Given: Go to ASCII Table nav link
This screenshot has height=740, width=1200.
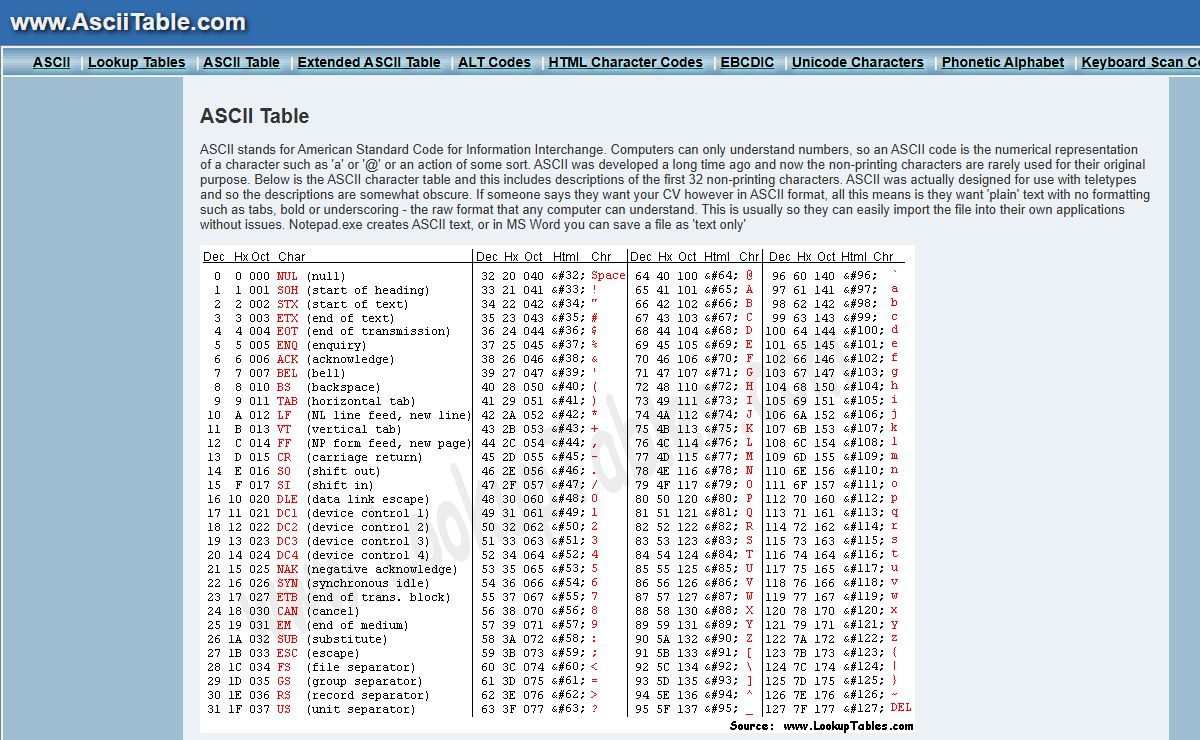Looking at the screenshot, I should [241, 62].
